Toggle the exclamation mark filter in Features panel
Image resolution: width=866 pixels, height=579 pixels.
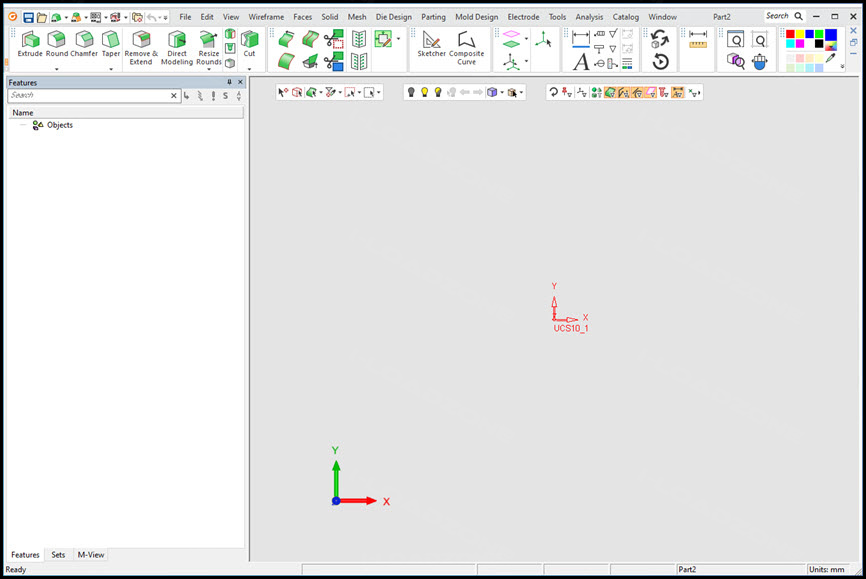click(x=213, y=96)
